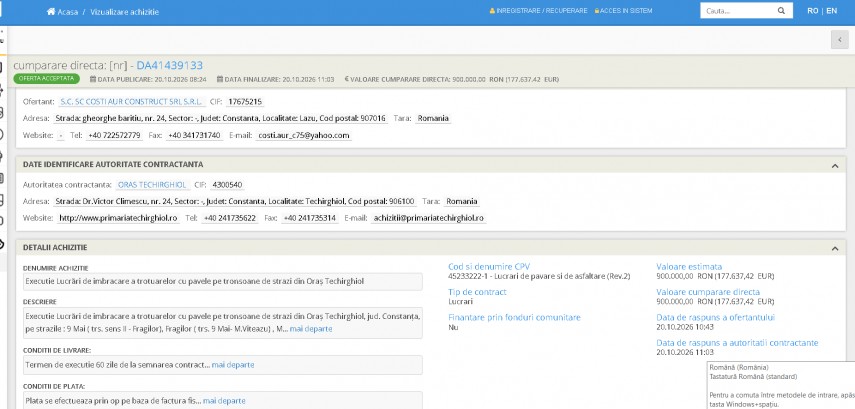
Task: Select the Lucrari contract type value
Action: pyautogui.click(x=460, y=301)
